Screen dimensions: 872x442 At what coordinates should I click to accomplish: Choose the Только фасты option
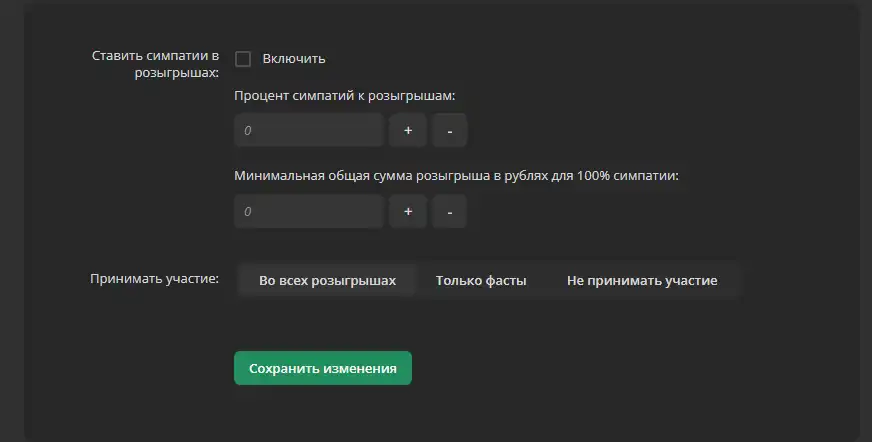(481, 280)
